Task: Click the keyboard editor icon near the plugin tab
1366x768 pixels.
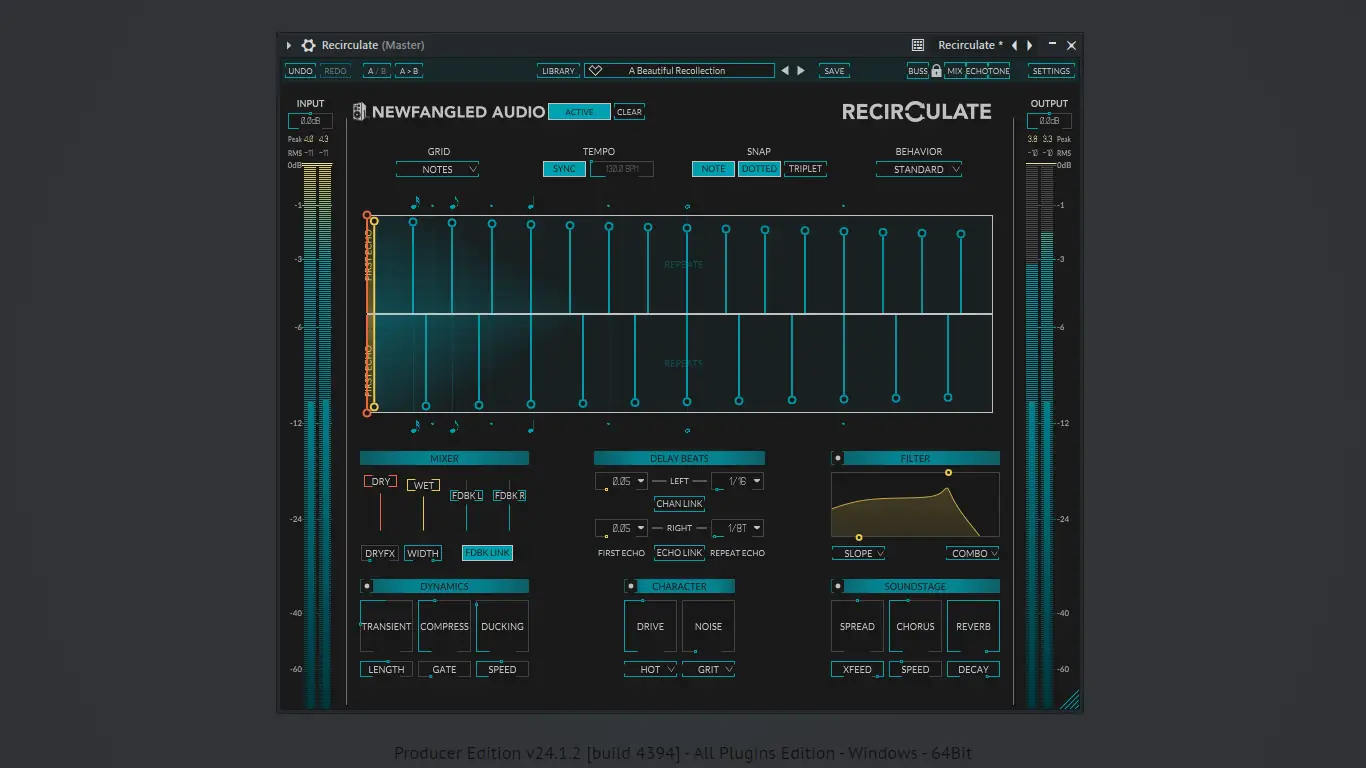Action: tap(917, 45)
